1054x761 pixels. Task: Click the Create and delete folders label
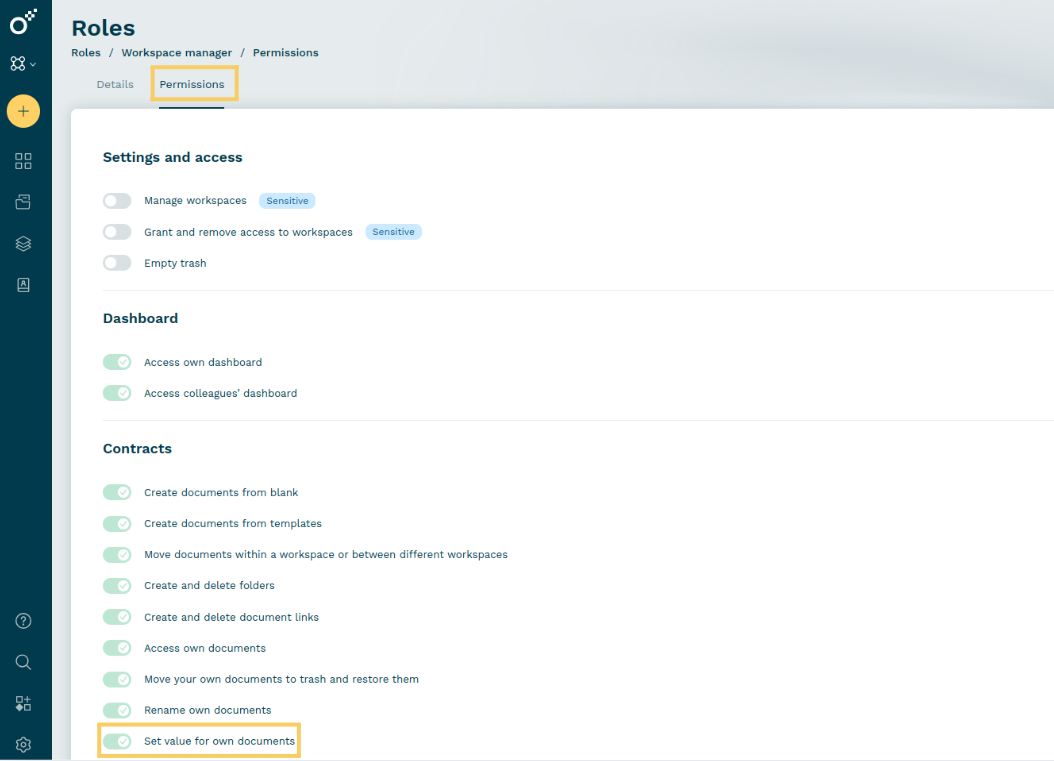(x=209, y=586)
